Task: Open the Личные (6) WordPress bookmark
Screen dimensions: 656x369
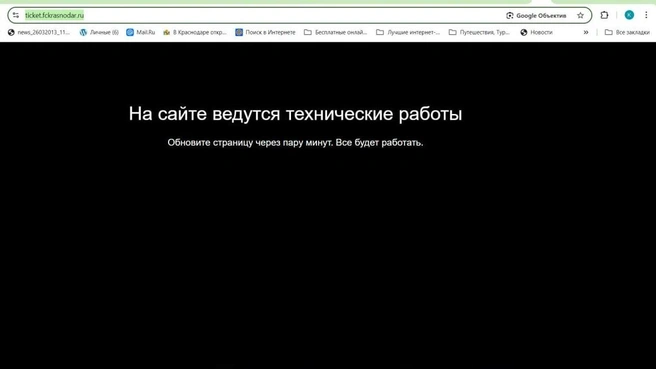Action: 99,32
